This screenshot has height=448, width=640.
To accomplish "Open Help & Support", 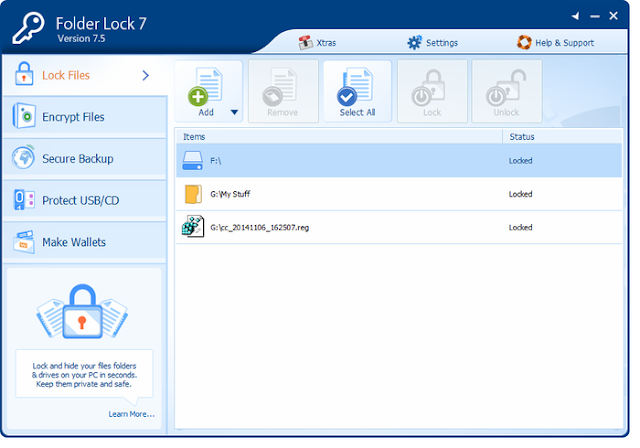I will [555, 42].
